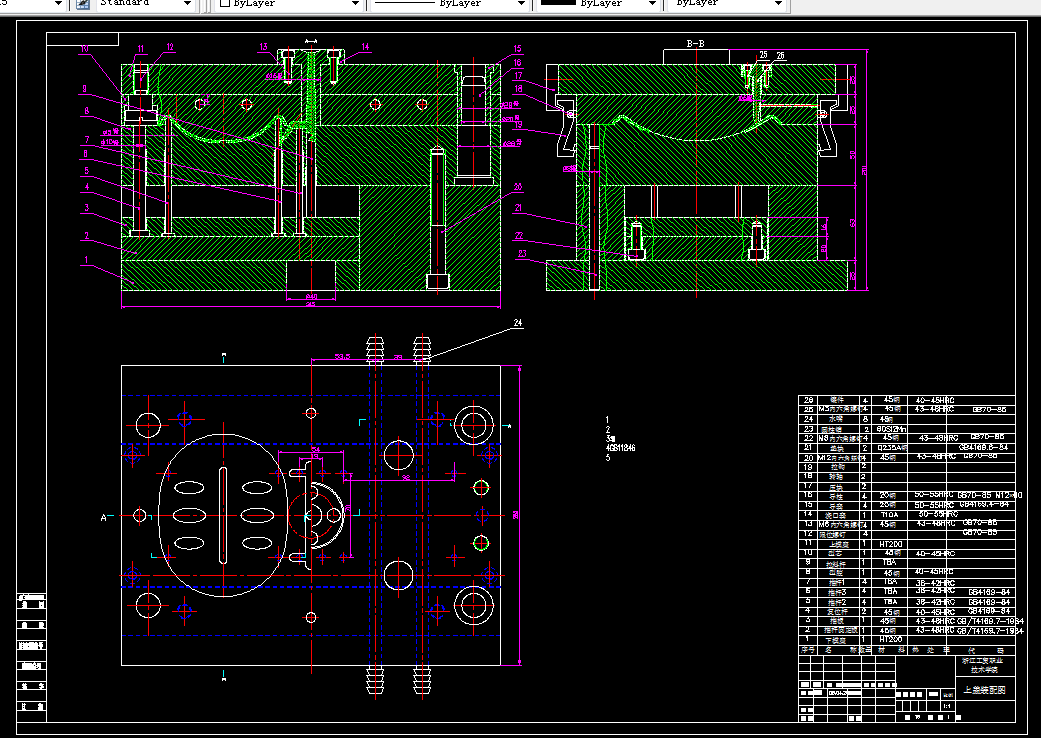
Task: Select part balloon number 9
Action: [x=84, y=88]
